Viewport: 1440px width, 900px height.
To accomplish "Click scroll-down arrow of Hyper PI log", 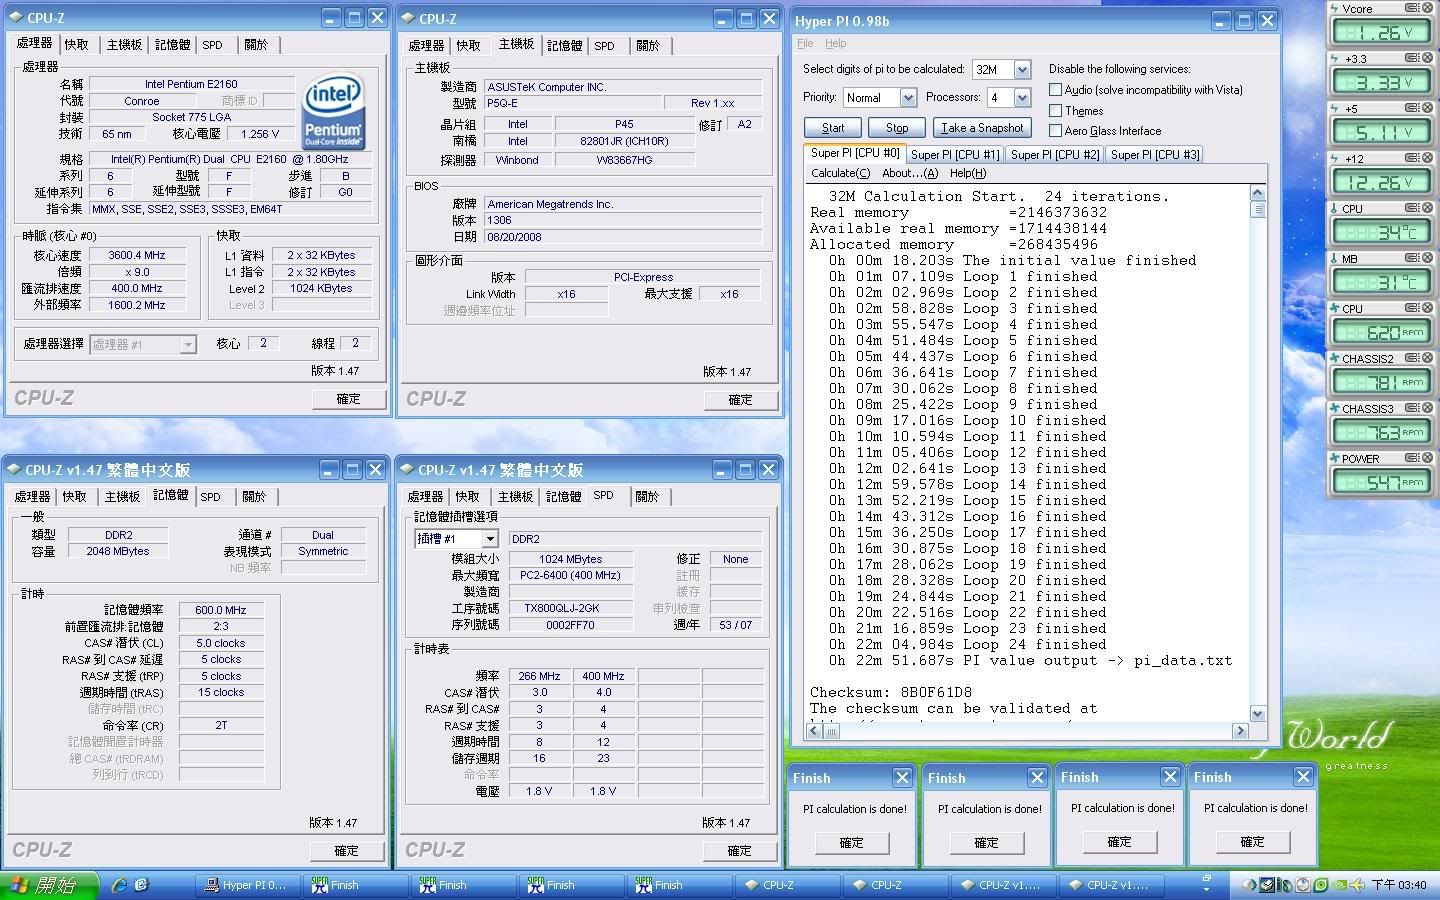I will pos(1258,714).
